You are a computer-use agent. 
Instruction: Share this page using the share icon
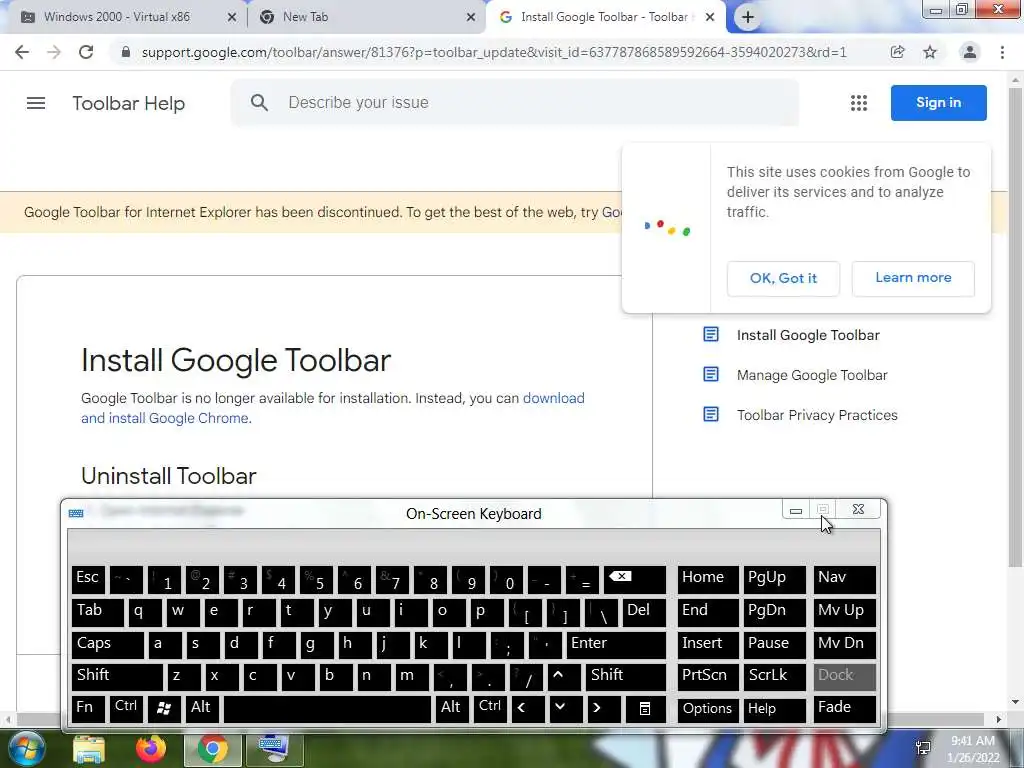point(897,52)
